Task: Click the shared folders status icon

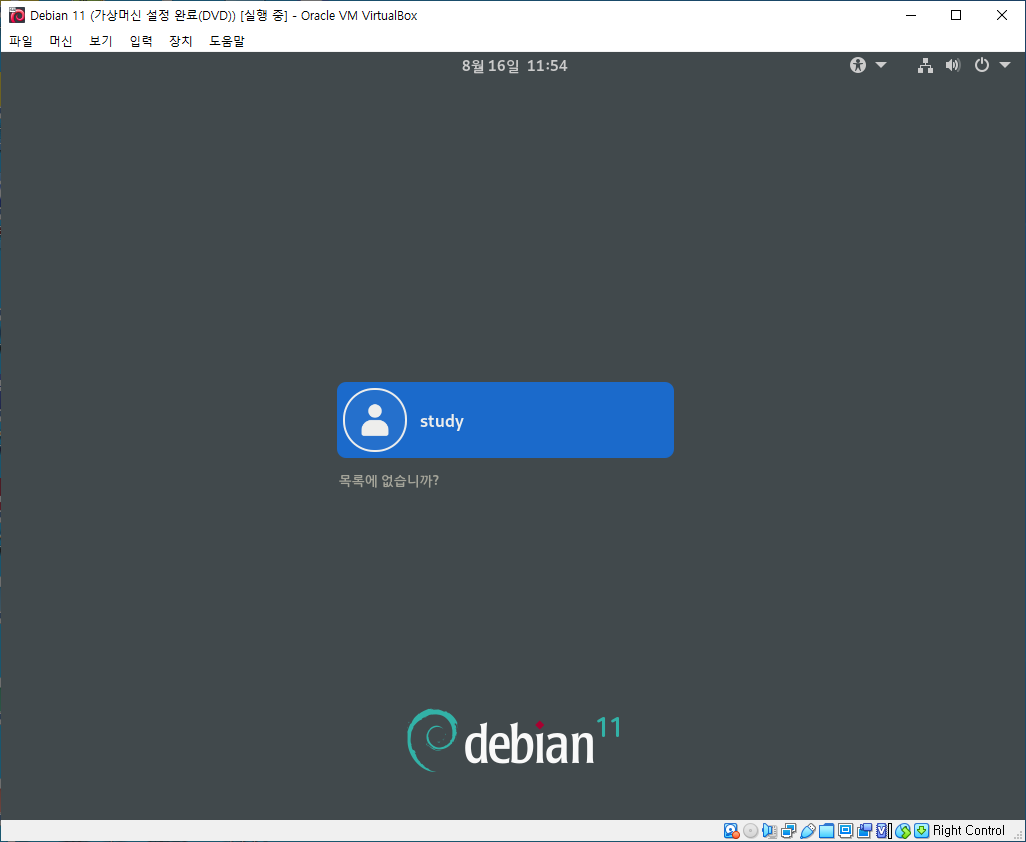Action: tap(826, 830)
